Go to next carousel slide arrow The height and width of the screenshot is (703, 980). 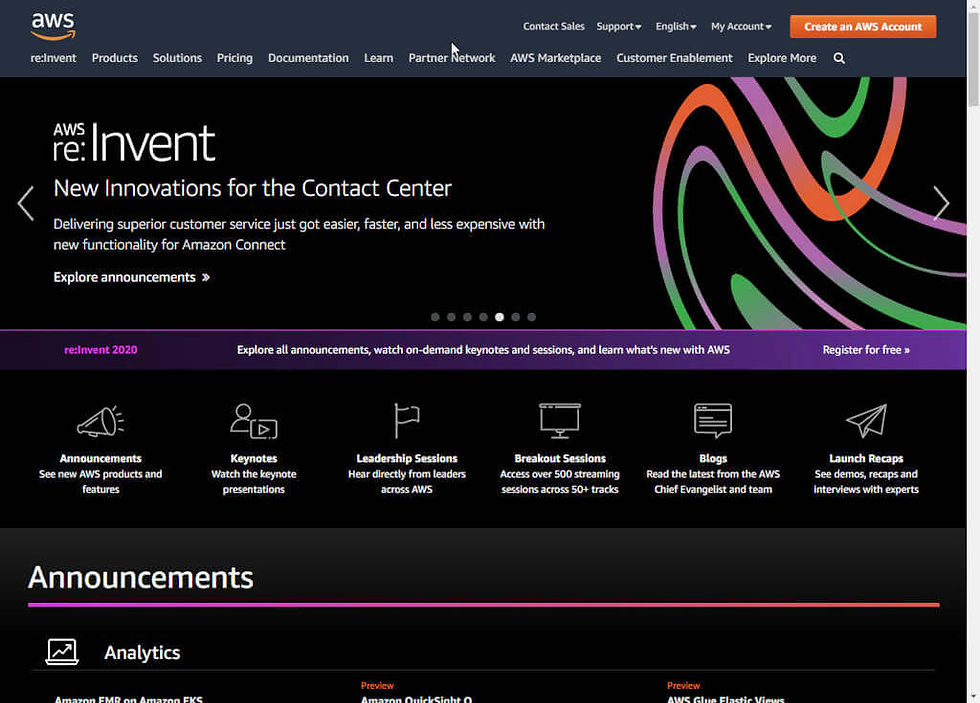pyautogui.click(x=941, y=203)
